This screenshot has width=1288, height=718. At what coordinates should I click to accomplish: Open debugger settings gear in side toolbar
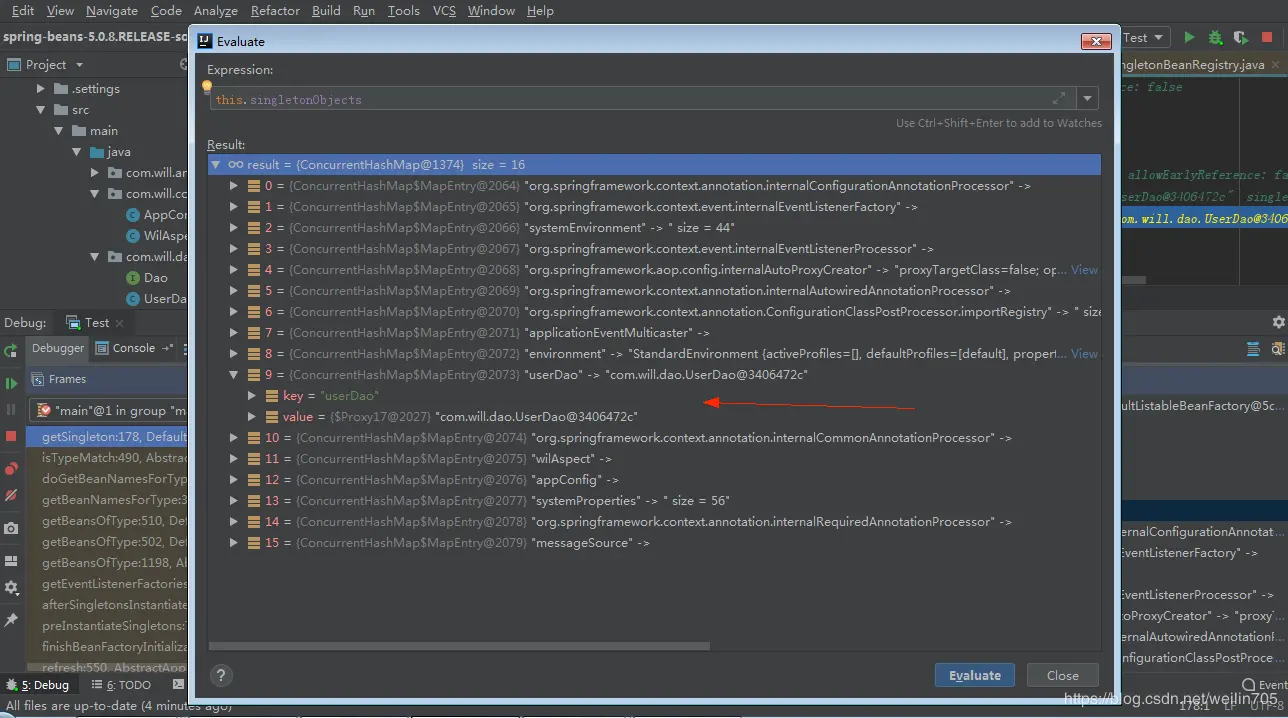[x=11, y=588]
